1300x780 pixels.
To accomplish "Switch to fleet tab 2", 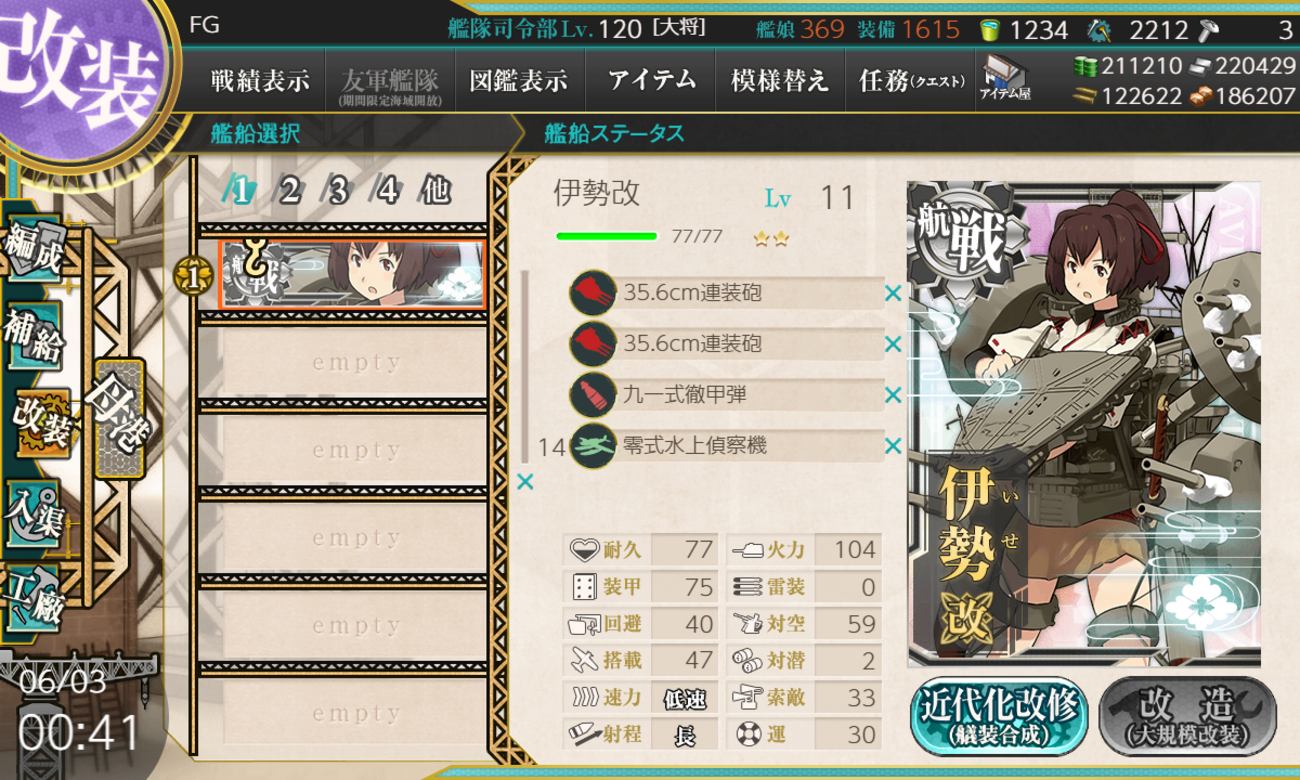I will pos(290,190).
